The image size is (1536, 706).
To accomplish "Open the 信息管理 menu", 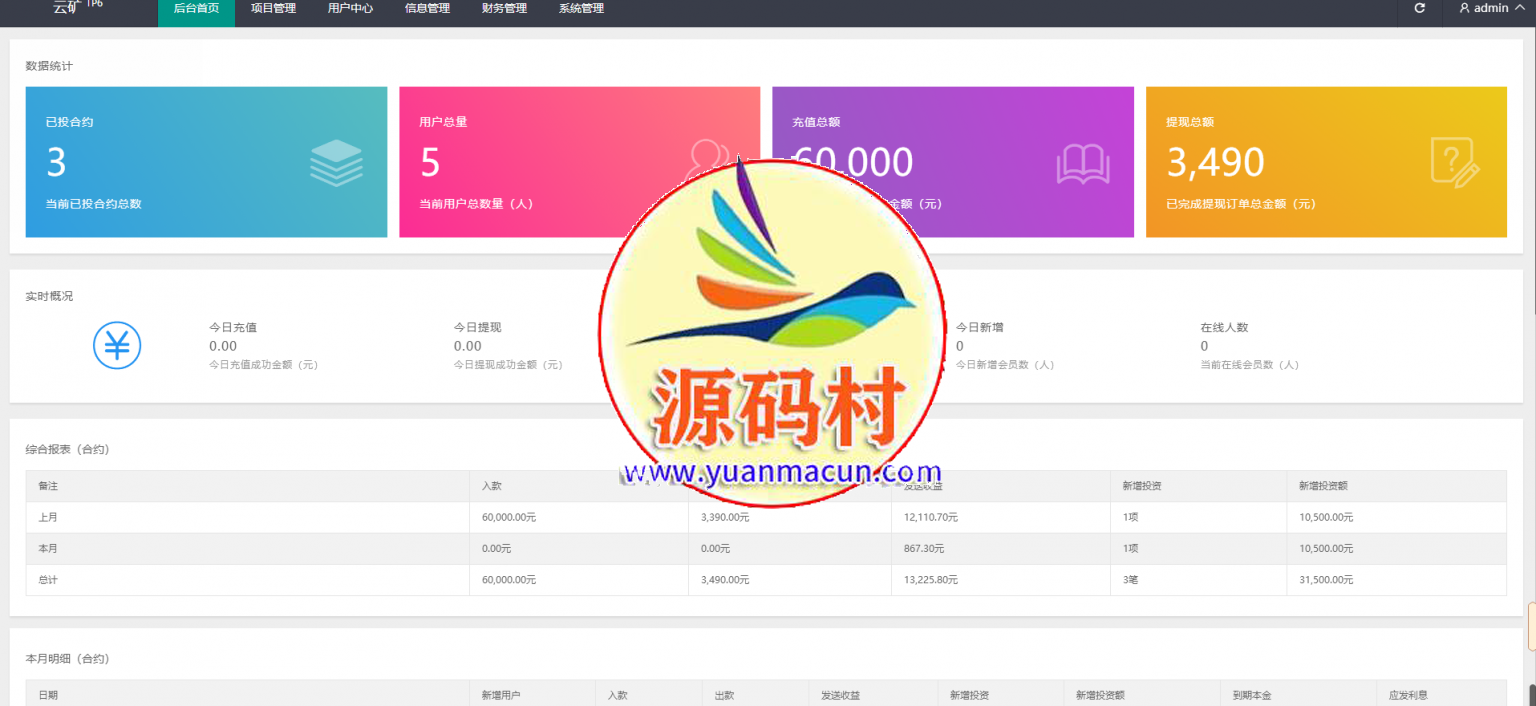I will point(427,7).
